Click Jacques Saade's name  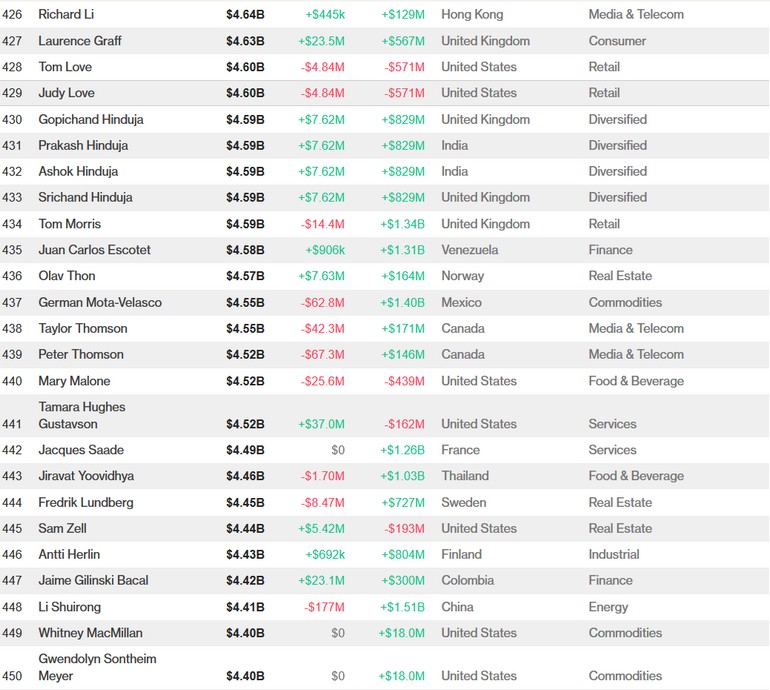coord(82,450)
